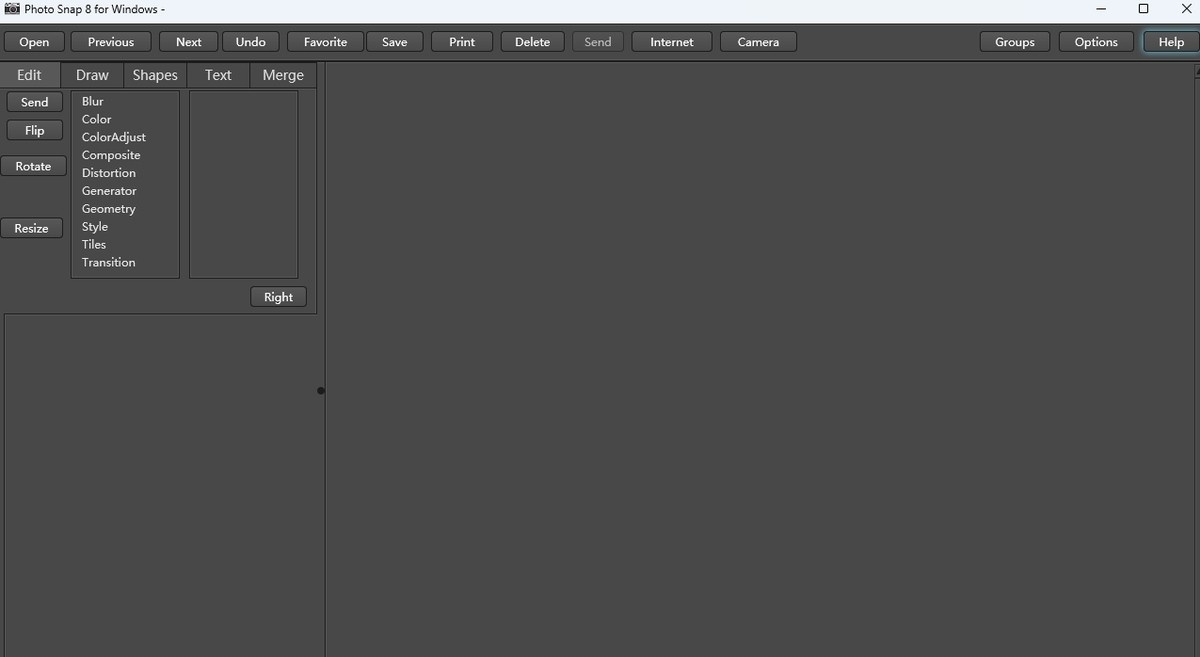Viewport: 1200px width, 657px height.
Task: Advance with the Next button
Action: [188, 42]
